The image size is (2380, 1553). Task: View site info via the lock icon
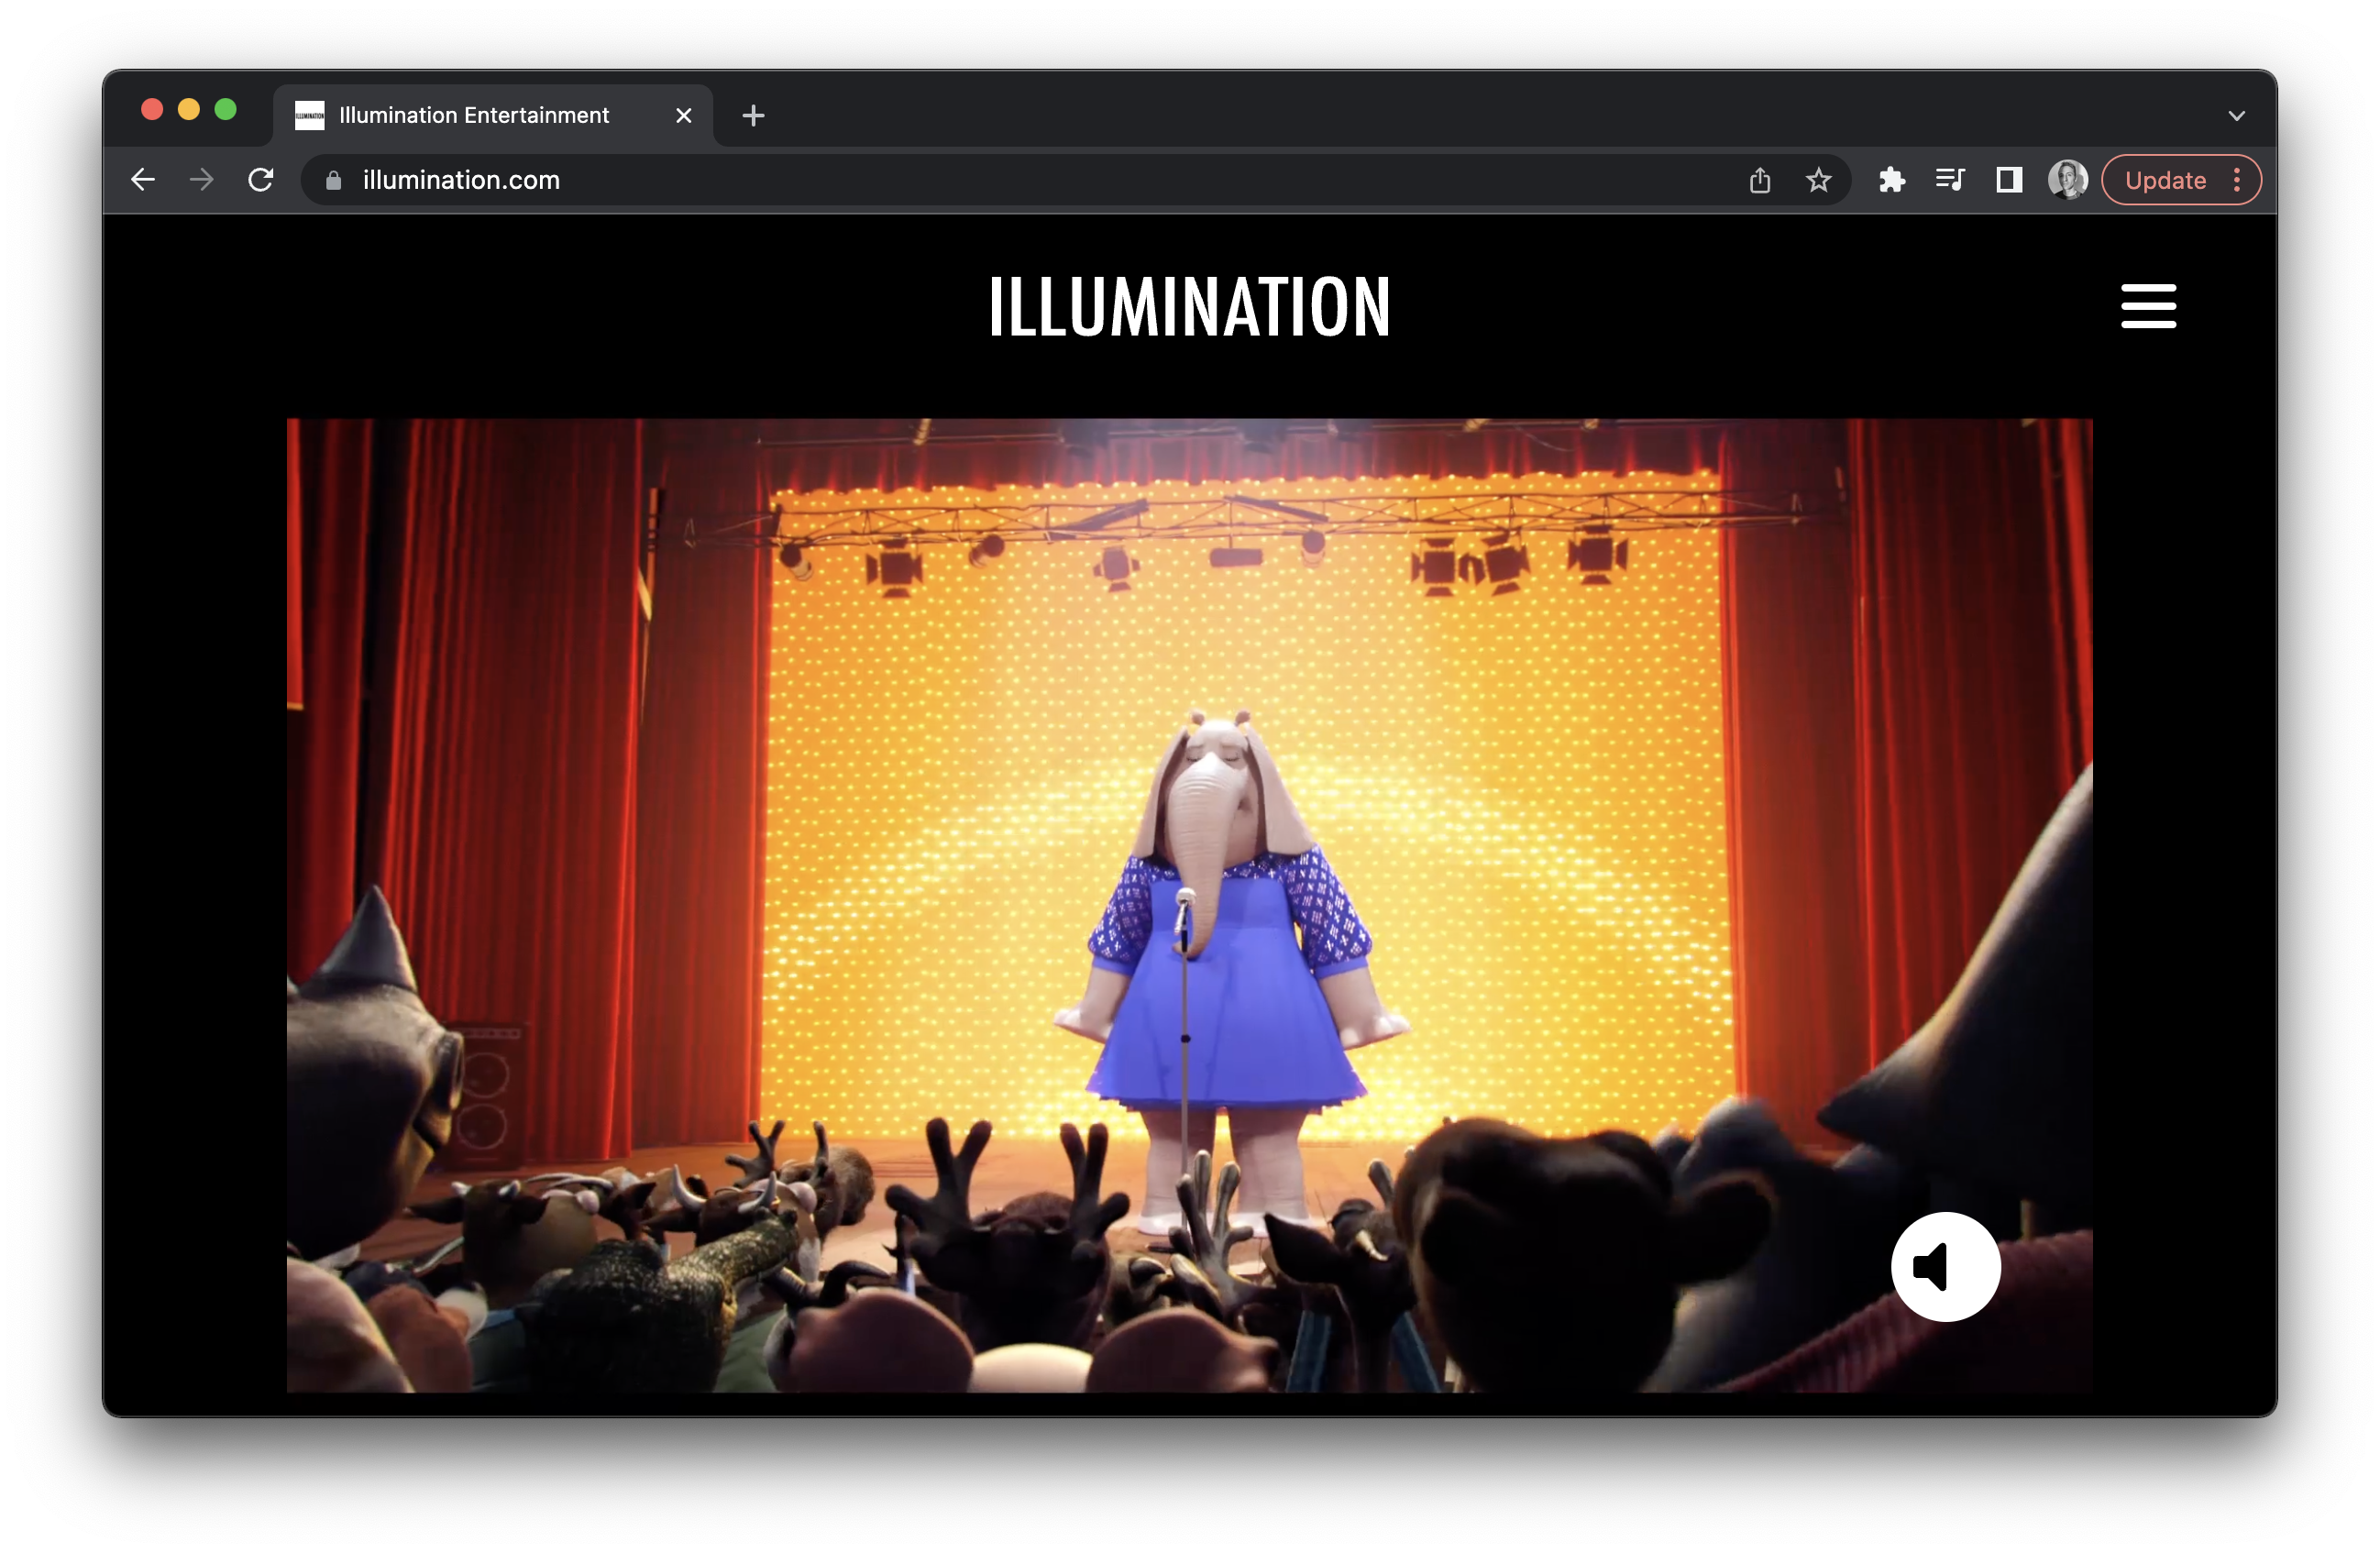tap(334, 180)
